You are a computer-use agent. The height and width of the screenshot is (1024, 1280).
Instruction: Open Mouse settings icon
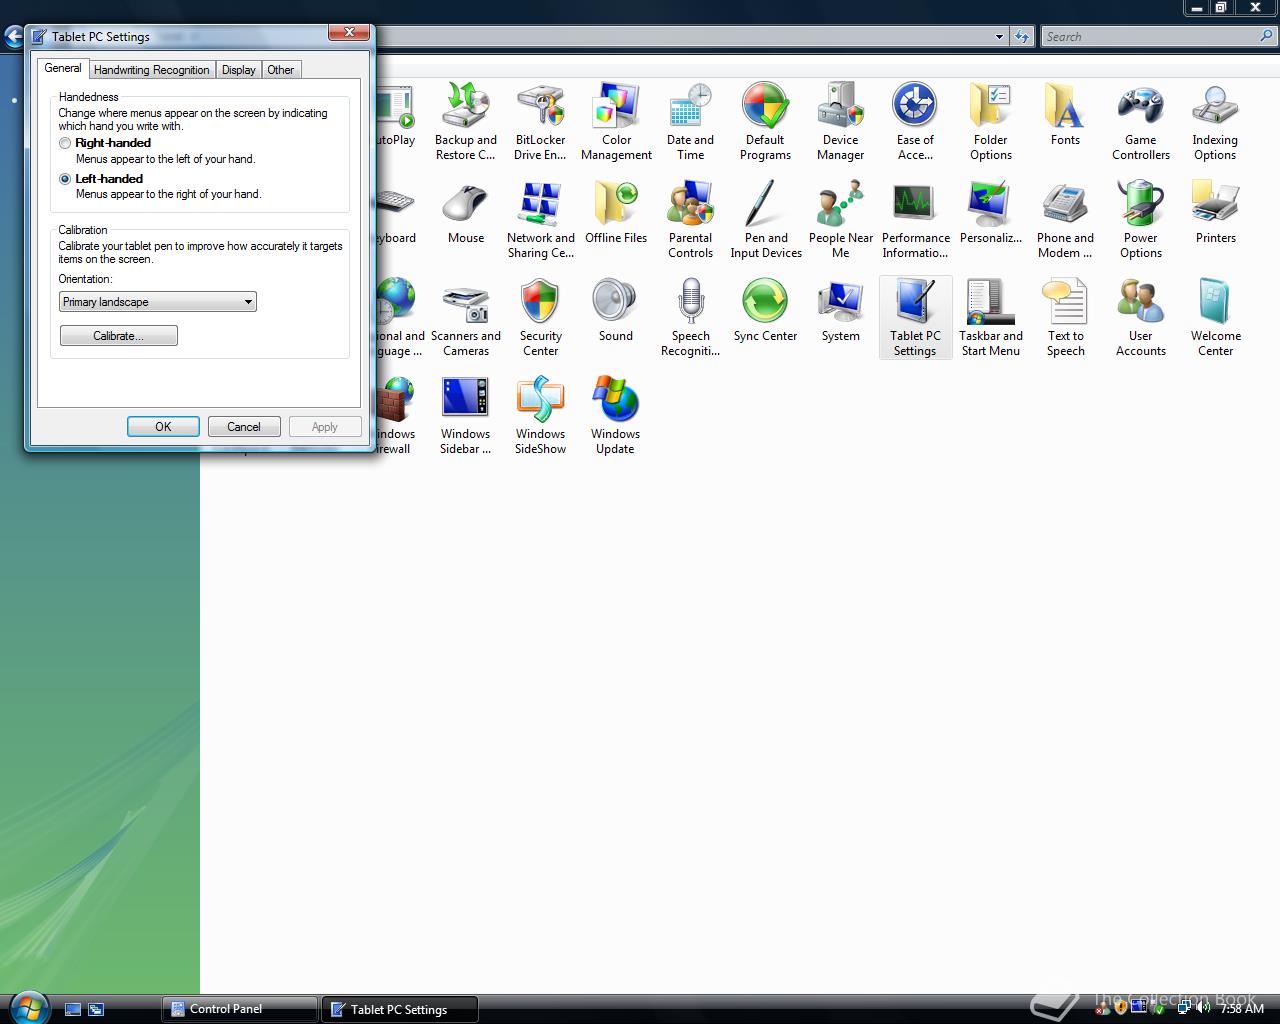466,213
